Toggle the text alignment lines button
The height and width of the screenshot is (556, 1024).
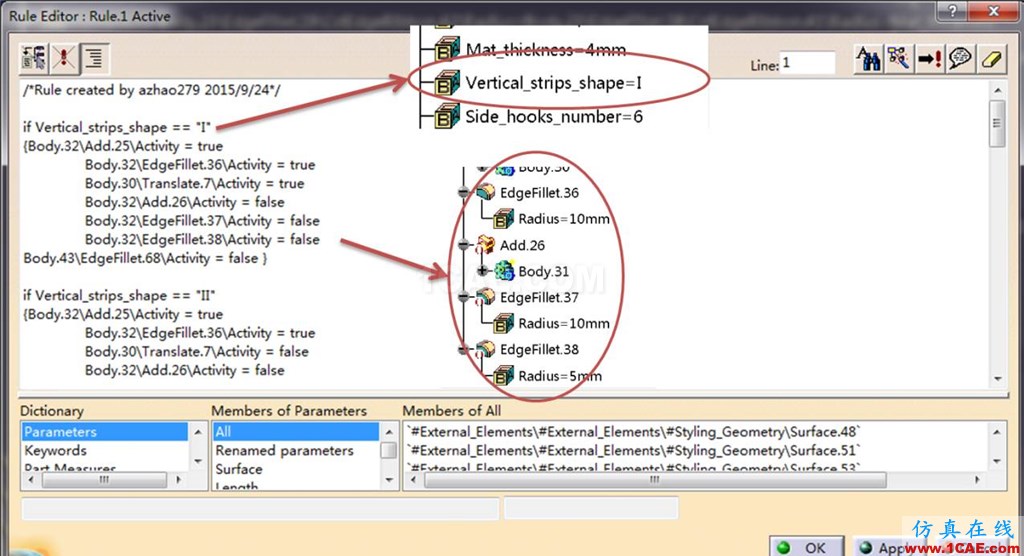click(95, 58)
